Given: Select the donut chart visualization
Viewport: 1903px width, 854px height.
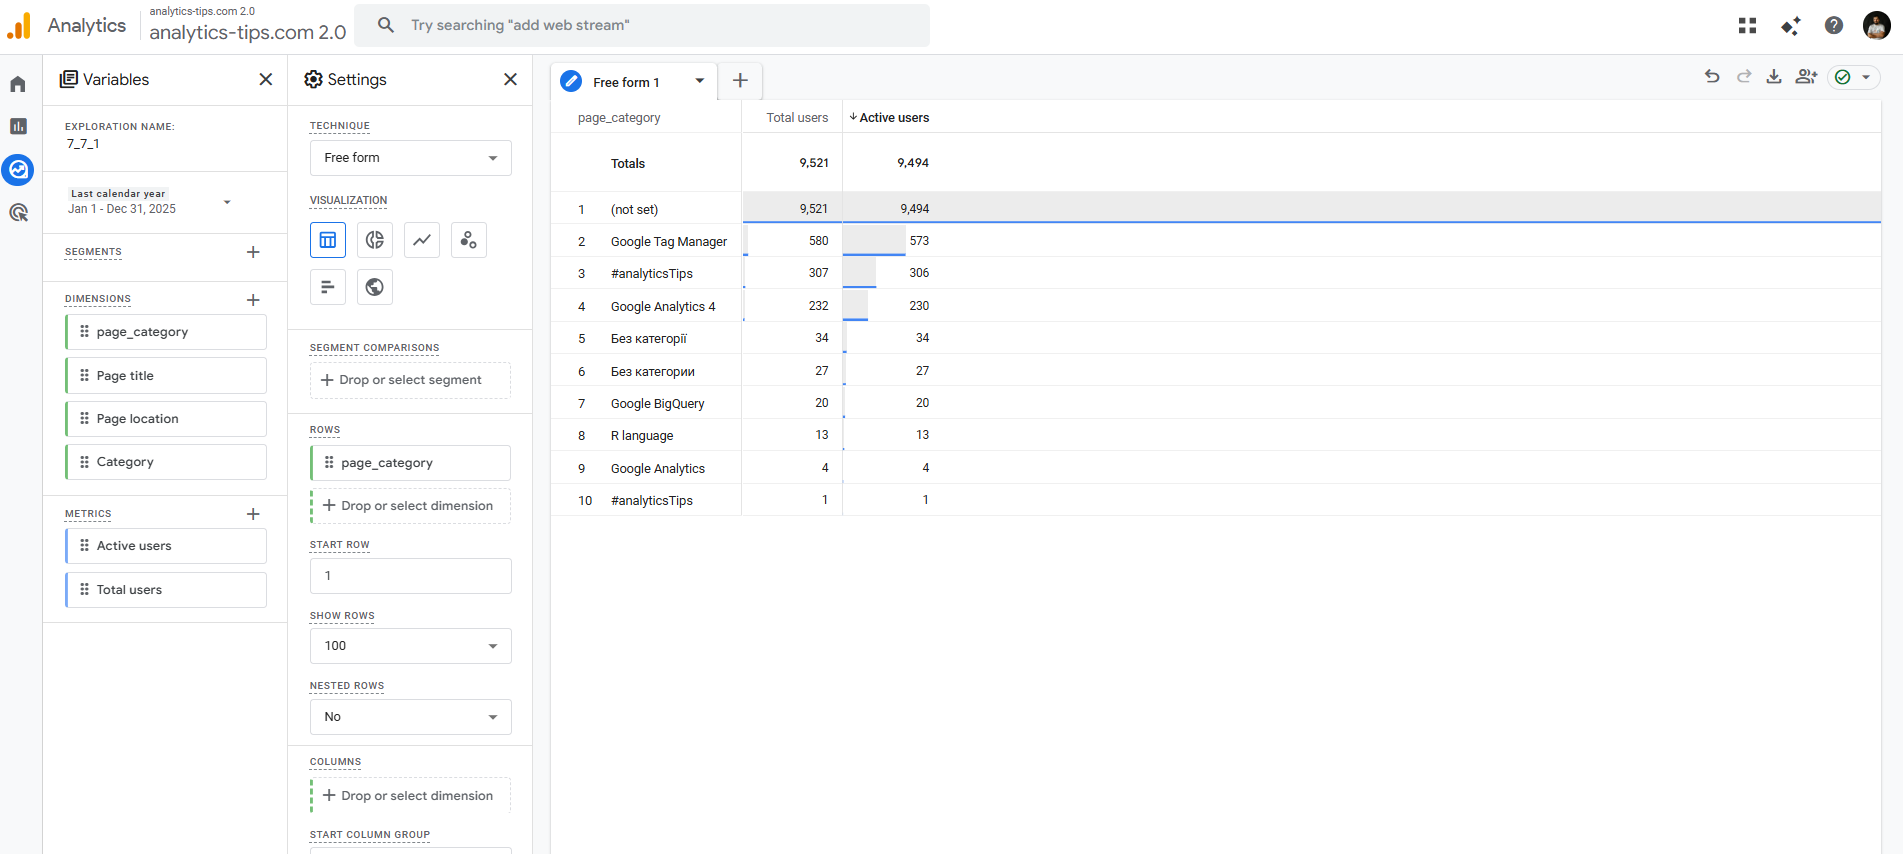Looking at the screenshot, I should (375, 240).
